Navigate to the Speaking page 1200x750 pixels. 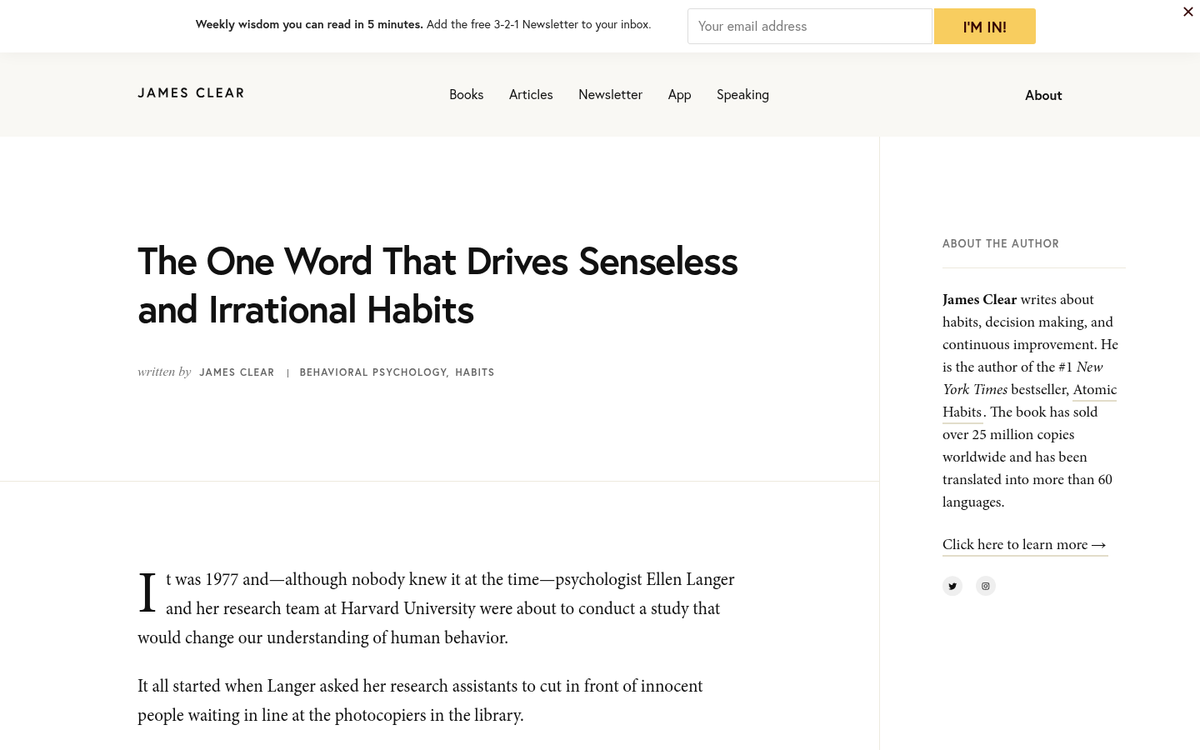pyautogui.click(x=742, y=95)
